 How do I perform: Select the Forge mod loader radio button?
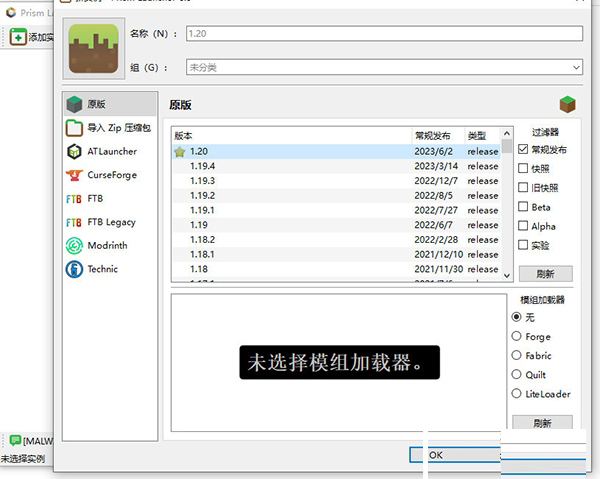pos(517,336)
